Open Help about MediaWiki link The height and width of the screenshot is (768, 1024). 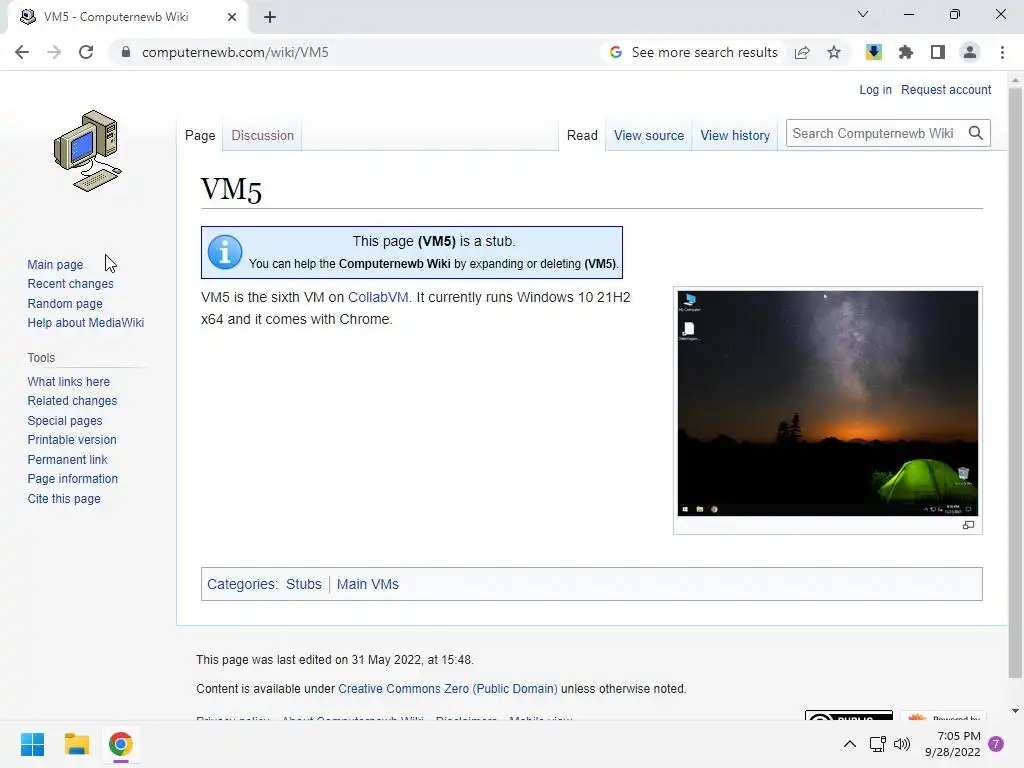coord(86,323)
